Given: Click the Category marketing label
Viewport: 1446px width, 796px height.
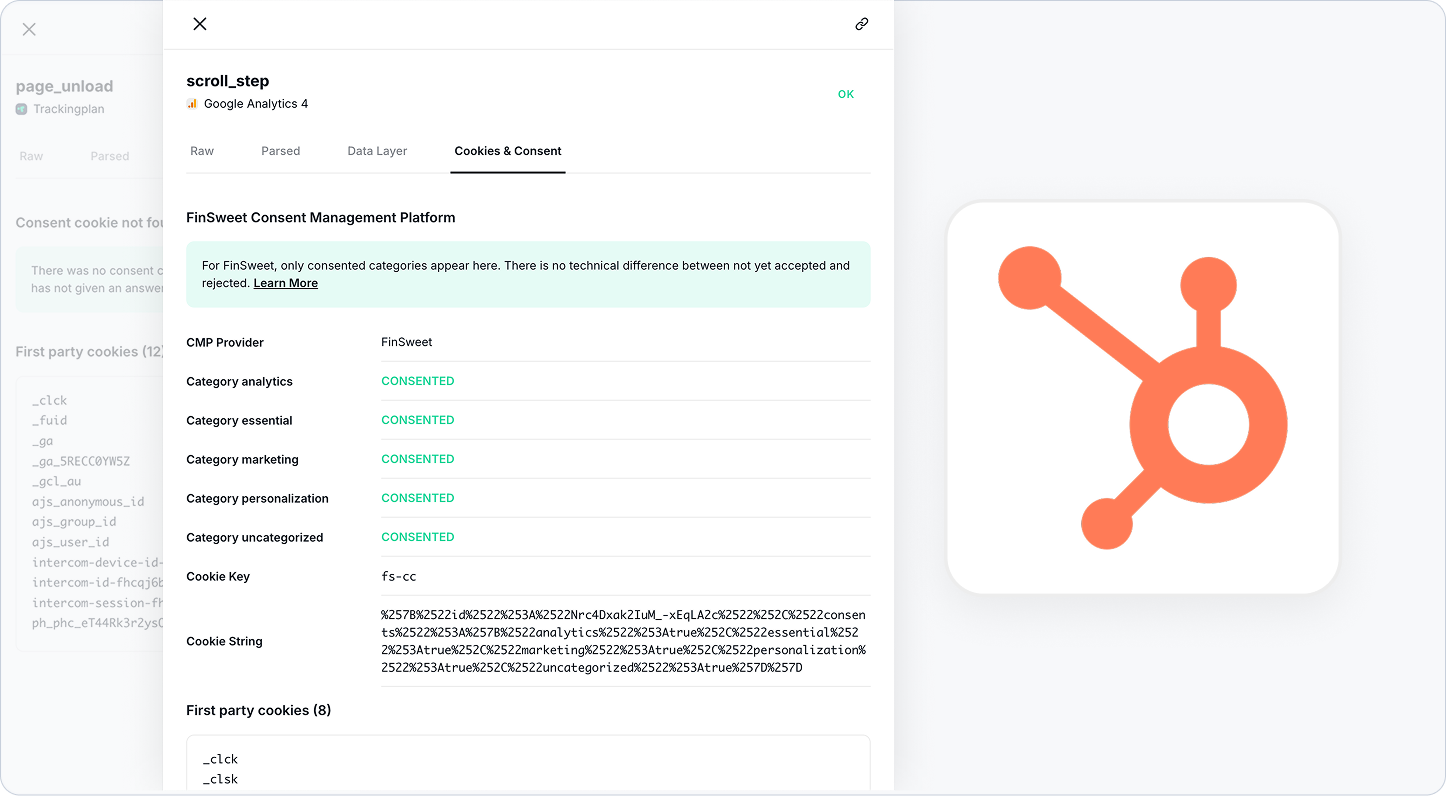Looking at the screenshot, I should [243, 459].
